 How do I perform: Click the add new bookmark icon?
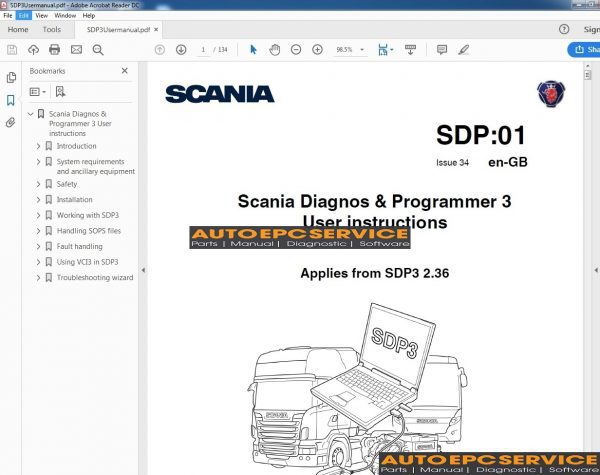60,92
